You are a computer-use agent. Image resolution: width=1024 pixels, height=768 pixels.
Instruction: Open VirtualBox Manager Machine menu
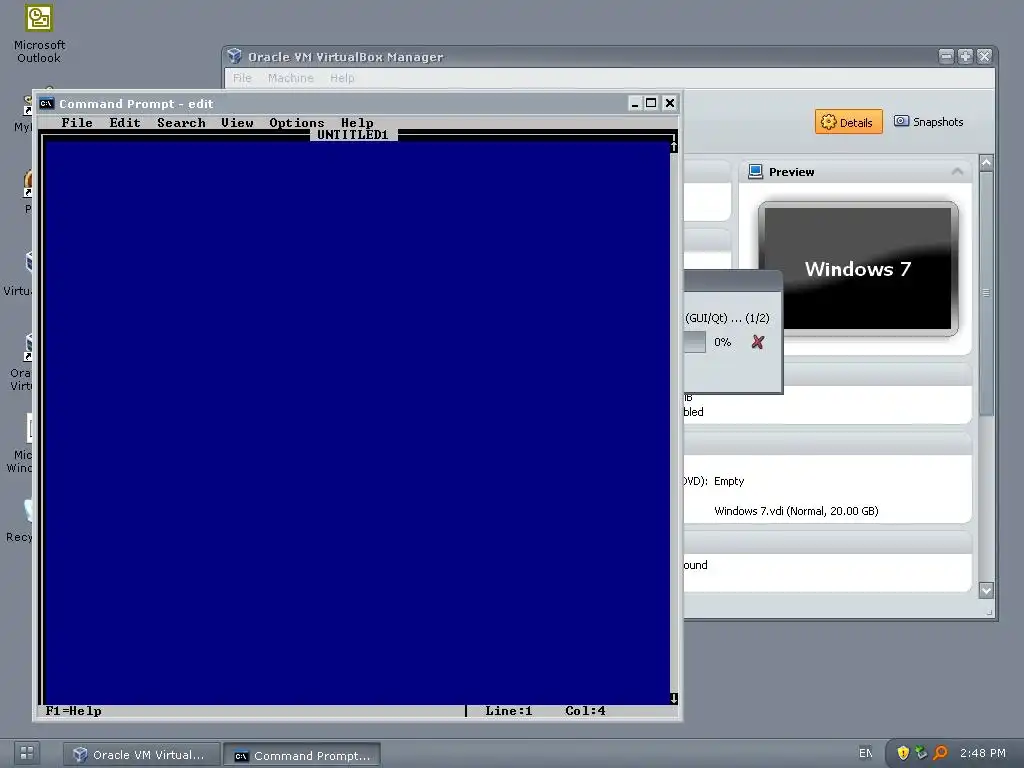coord(291,78)
